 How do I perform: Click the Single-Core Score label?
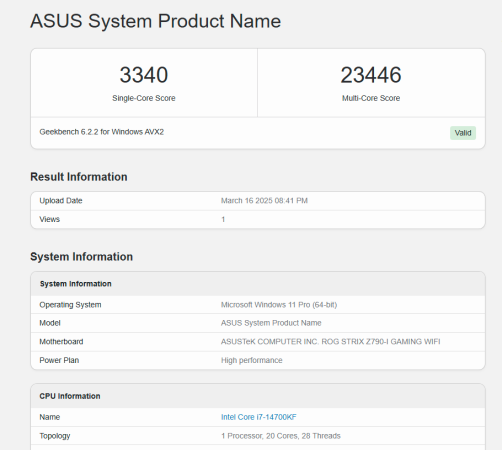click(x=144, y=98)
